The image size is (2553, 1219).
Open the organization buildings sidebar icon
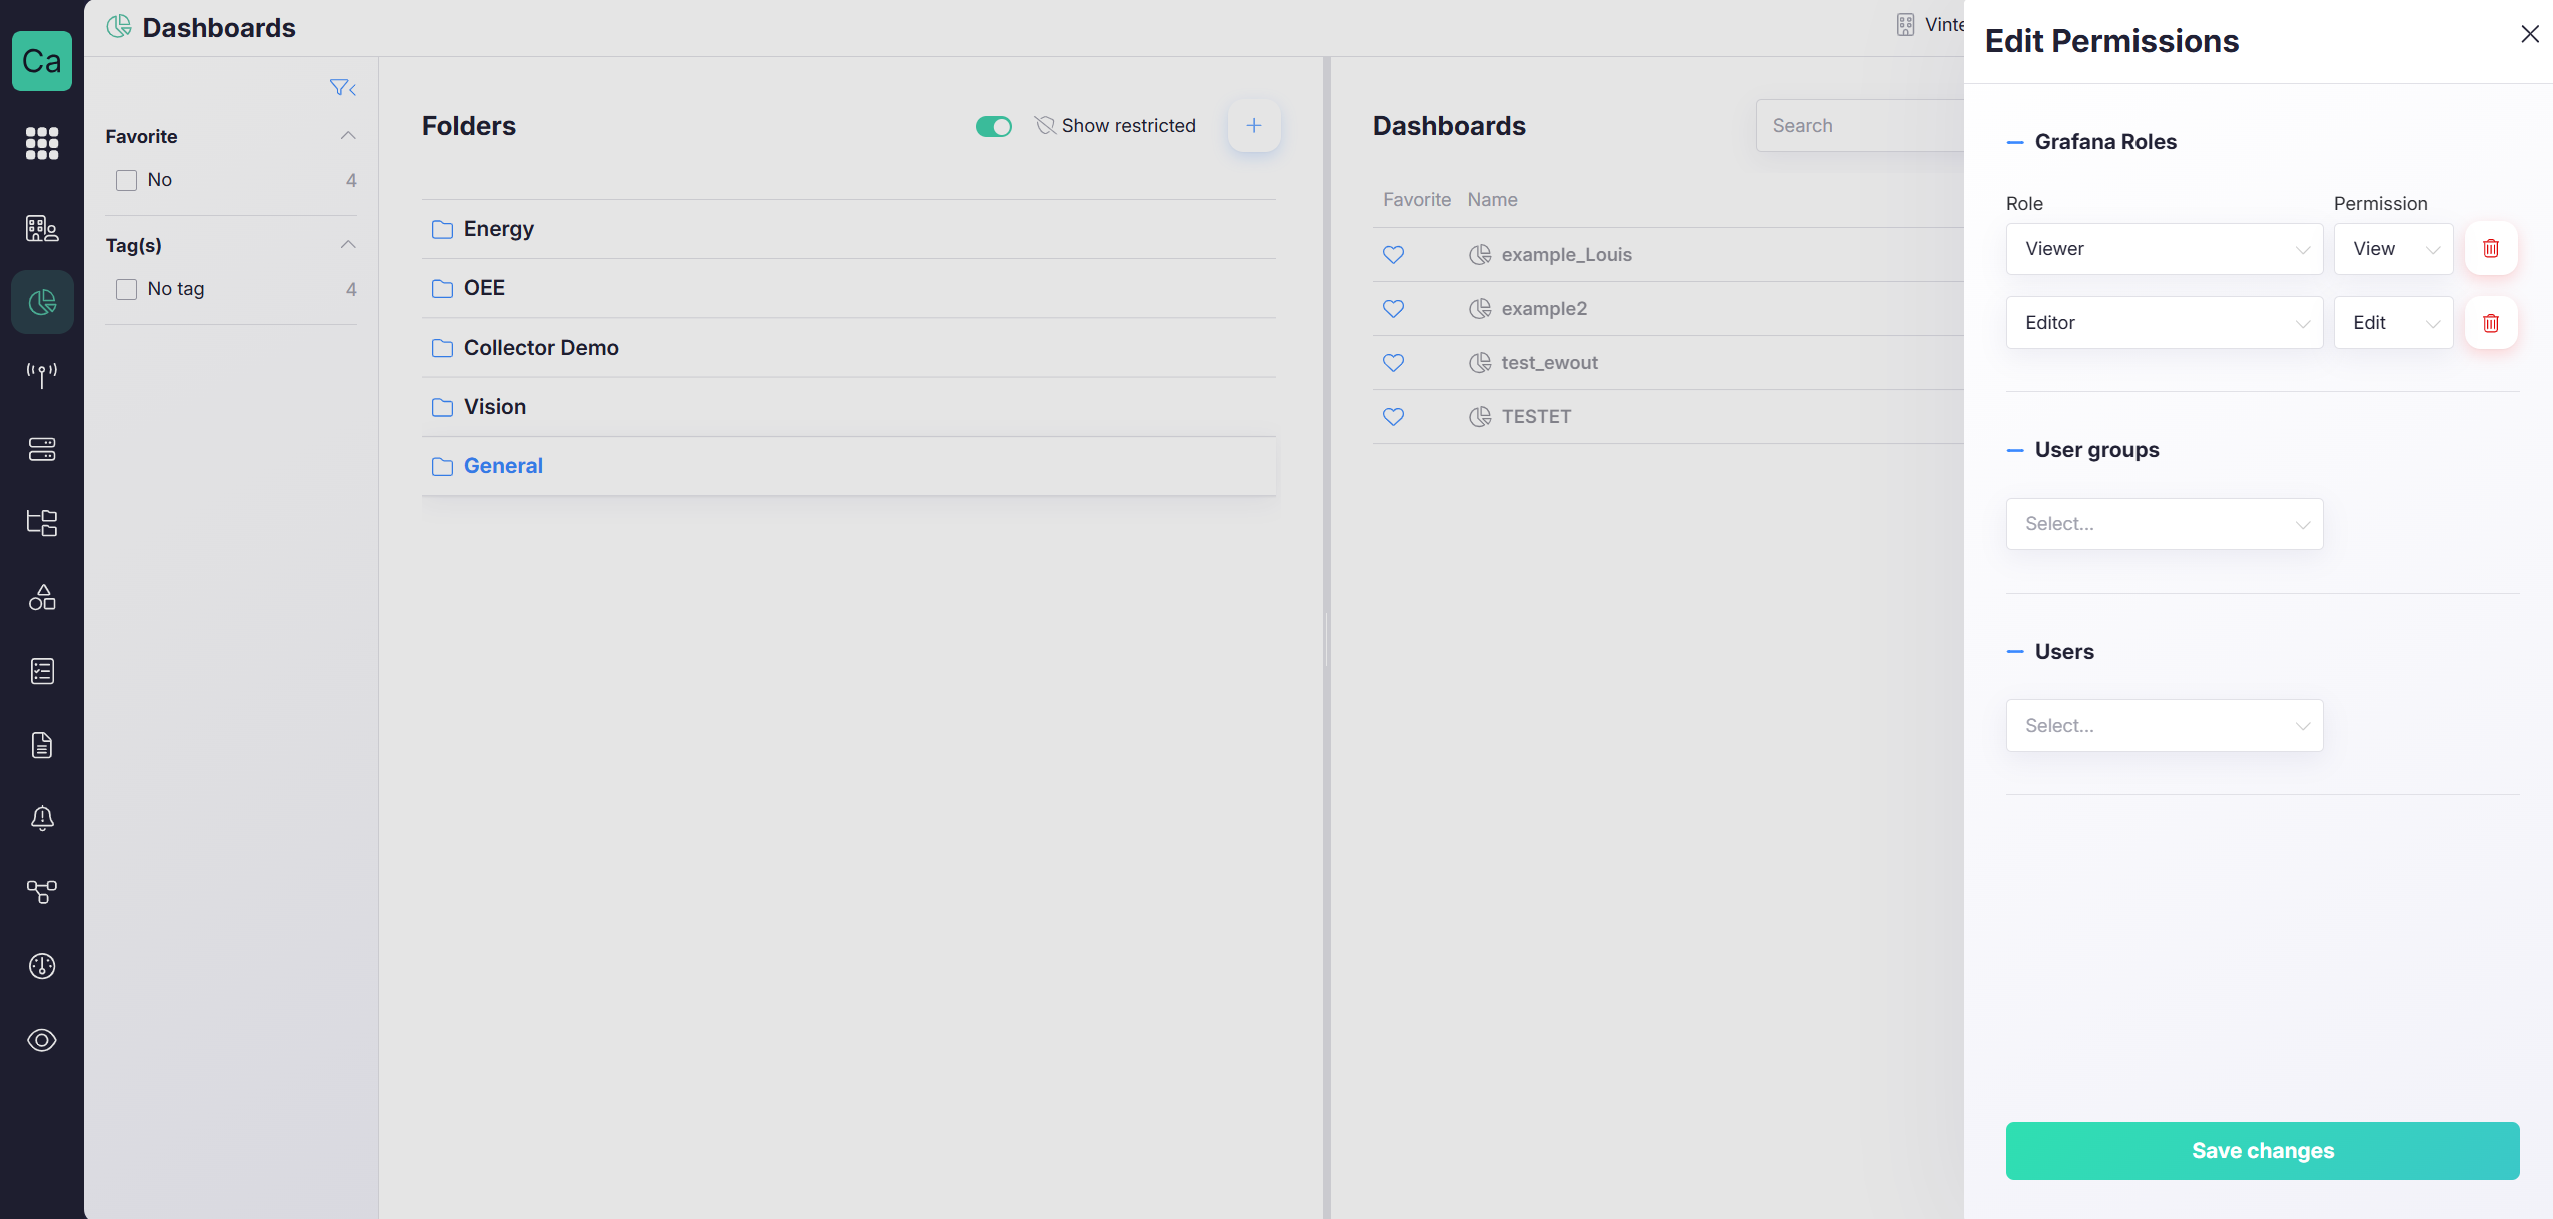click(x=42, y=229)
